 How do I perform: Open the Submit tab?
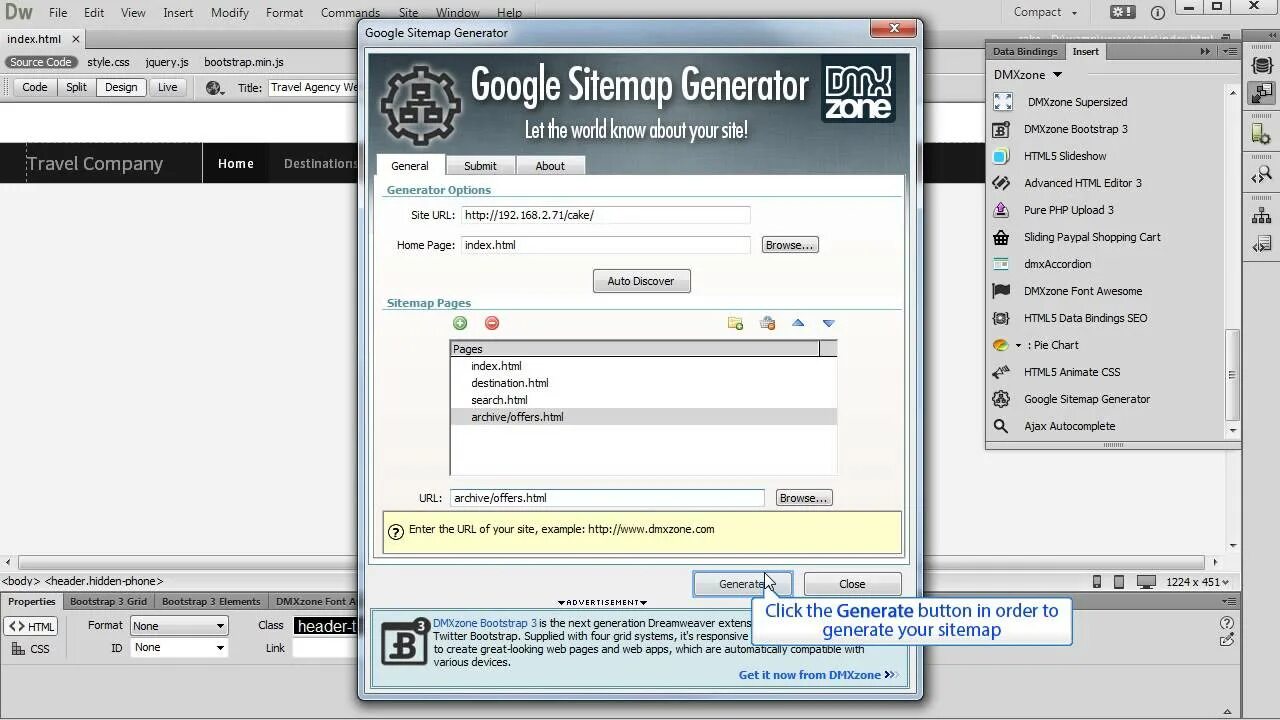(480, 166)
